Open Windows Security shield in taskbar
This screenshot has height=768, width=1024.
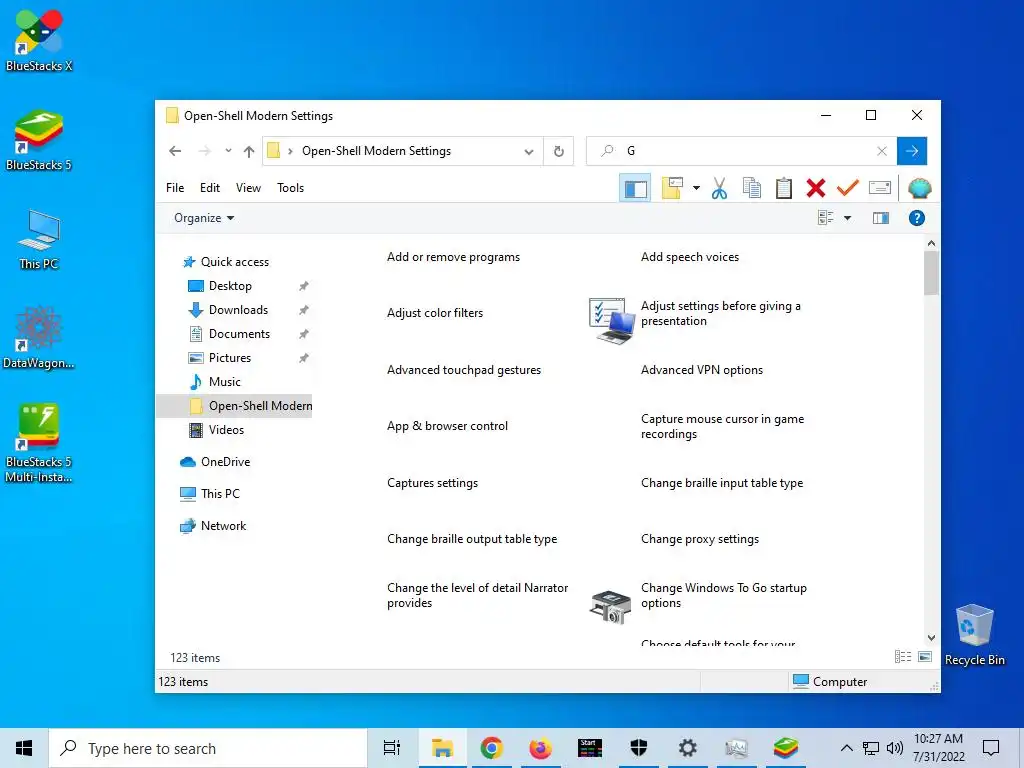coord(638,748)
